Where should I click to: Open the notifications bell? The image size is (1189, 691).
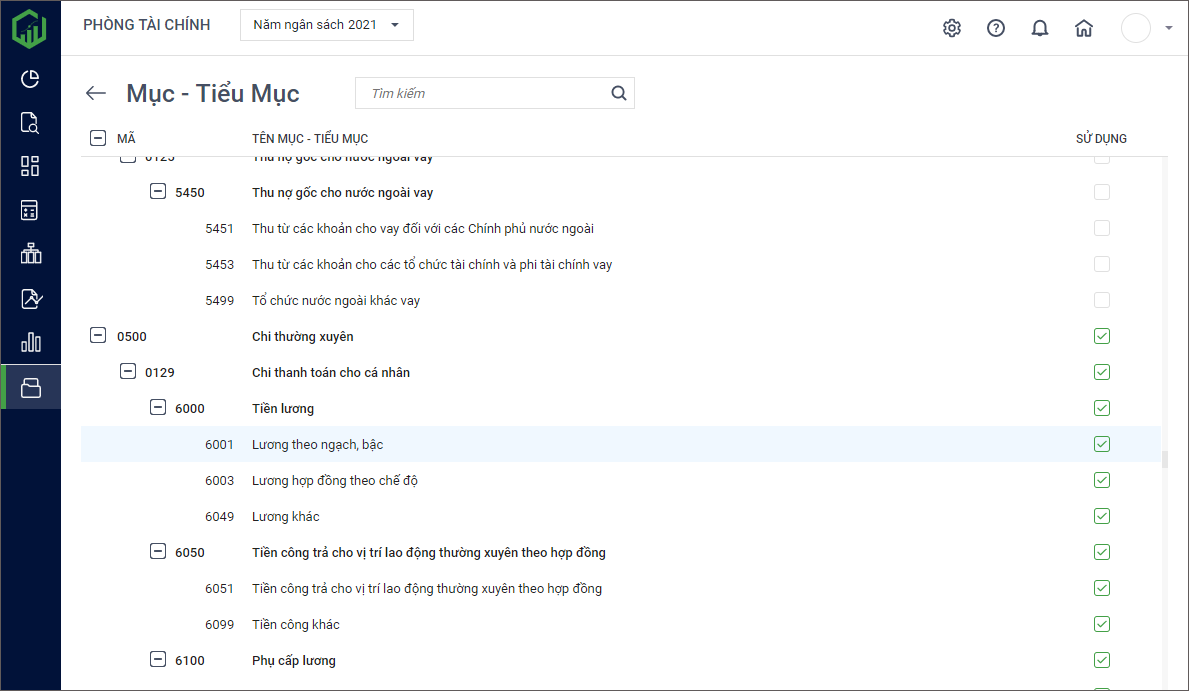tap(1039, 28)
